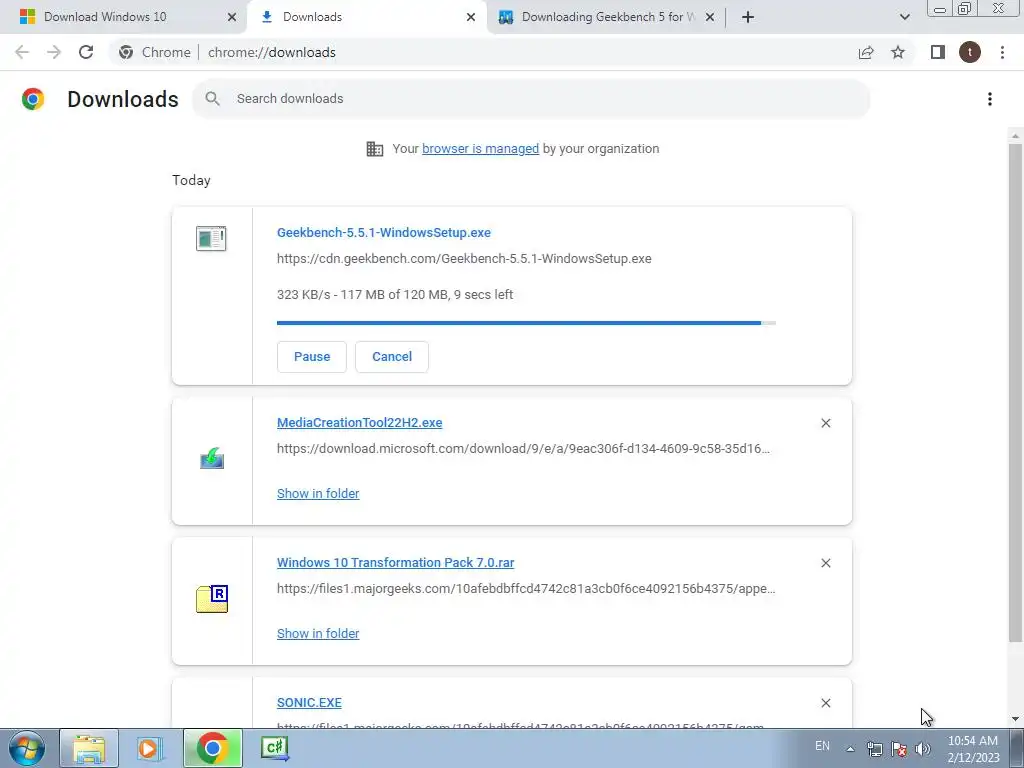The image size is (1024, 768).
Task: Show MediaCreationTool22H2.exe in folder
Action: pos(318,494)
